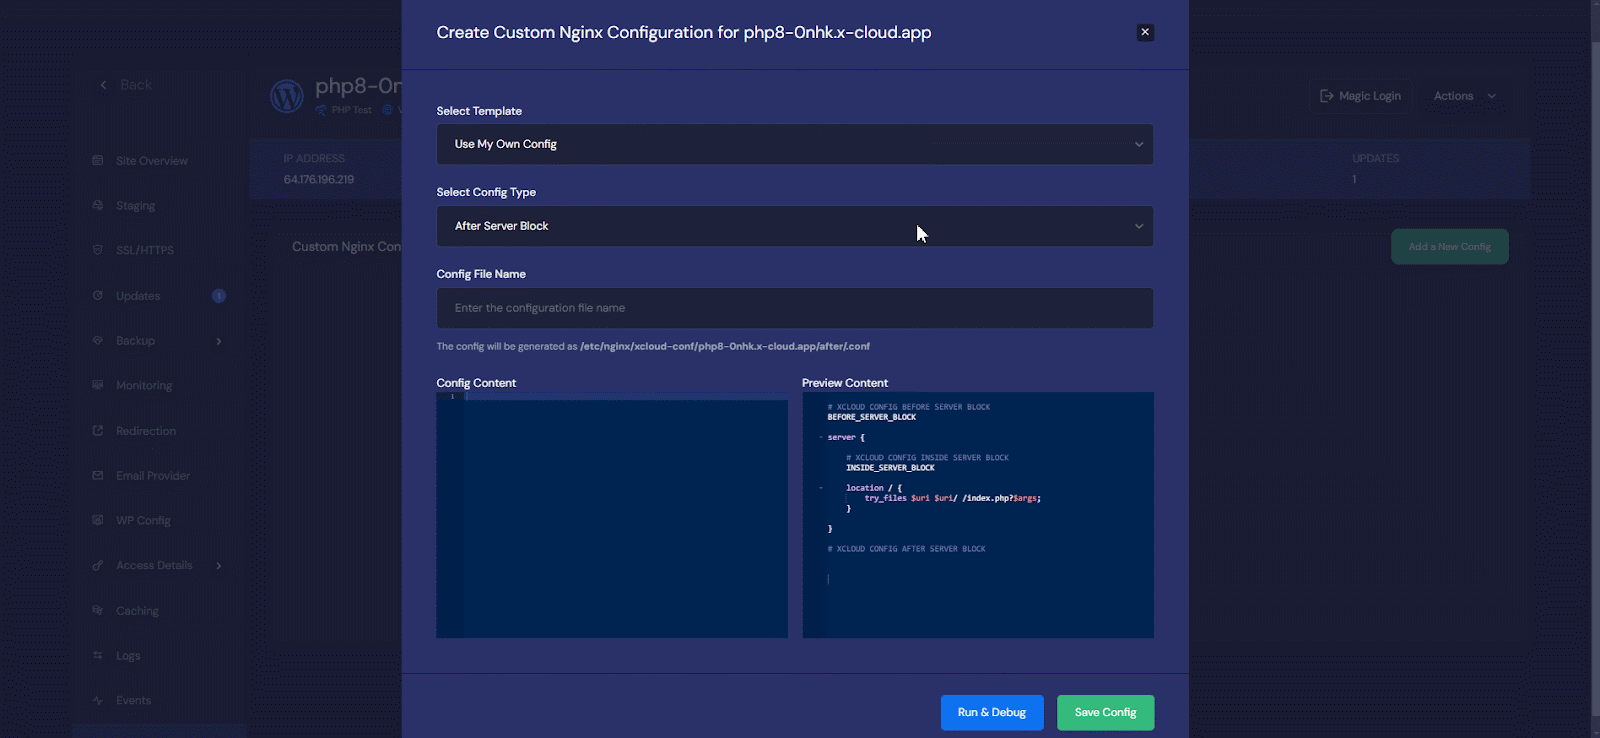Viewport: 1600px width, 738px height.
Task: Click the Config File Name input field
Action: click(795, 308)
